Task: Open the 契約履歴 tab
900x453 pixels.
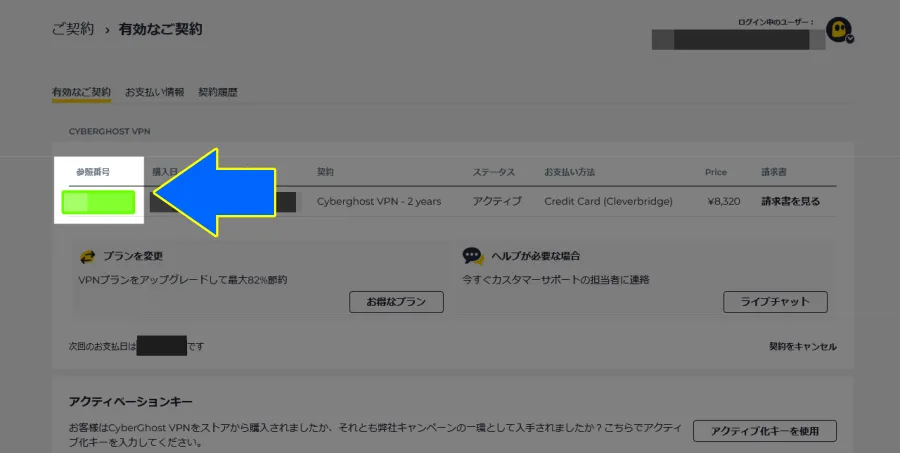Action: tap(218, 92)
